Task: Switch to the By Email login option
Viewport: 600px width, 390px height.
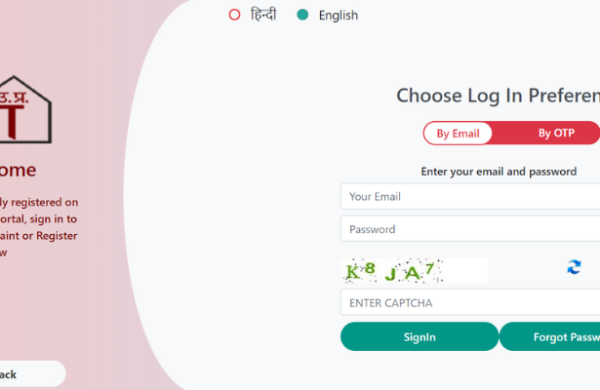Action: [x=458, y=133]
